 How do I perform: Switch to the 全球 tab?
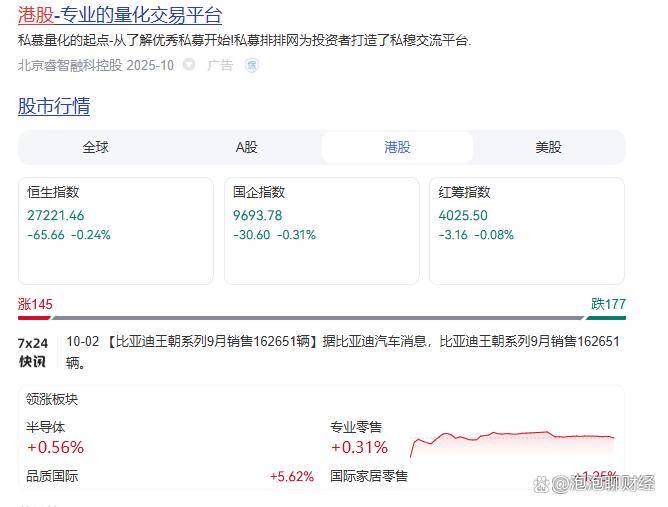point(95,147)
